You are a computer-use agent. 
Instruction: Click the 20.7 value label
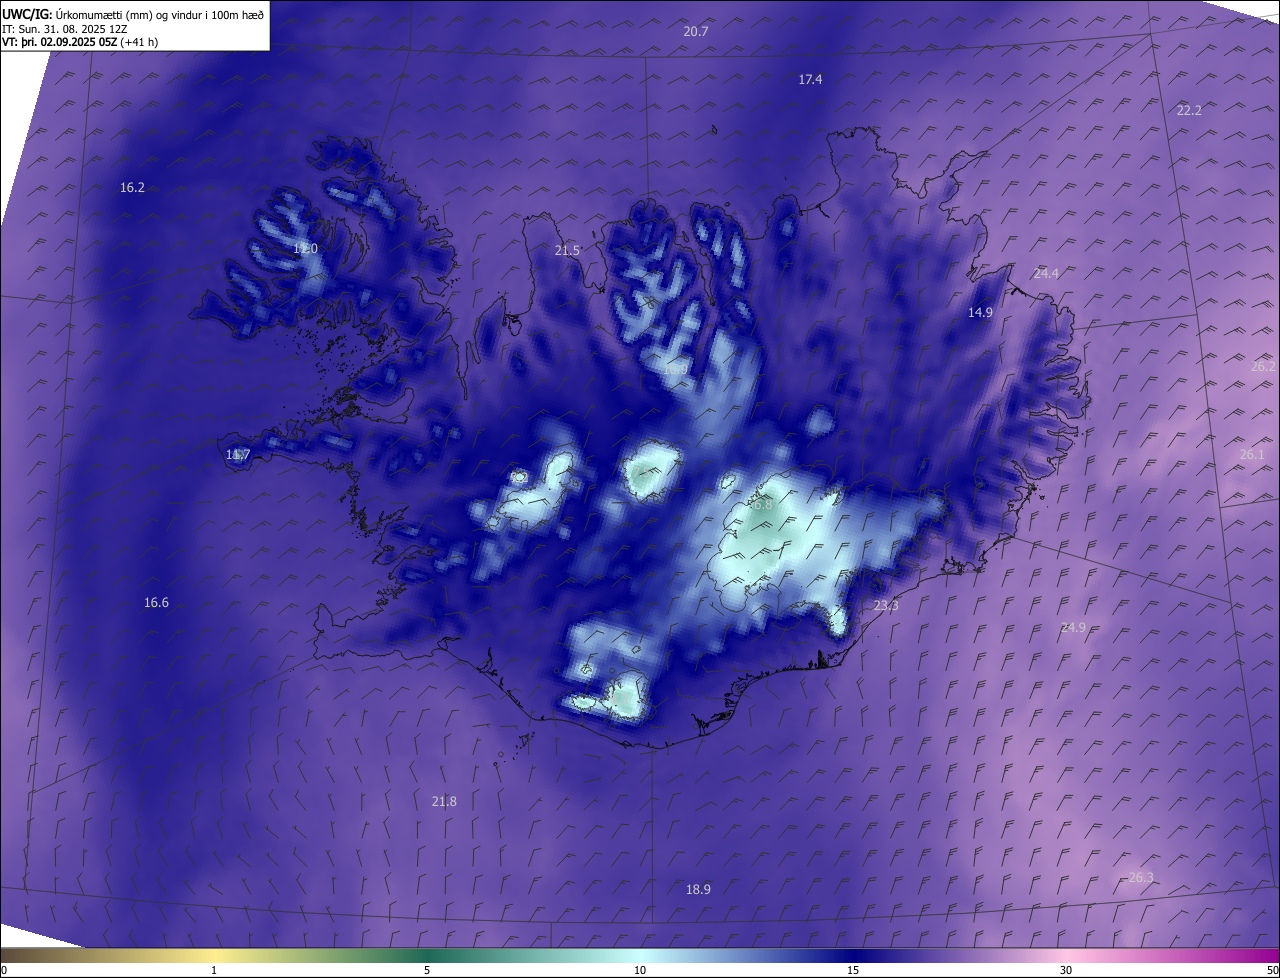click(696, 32)
